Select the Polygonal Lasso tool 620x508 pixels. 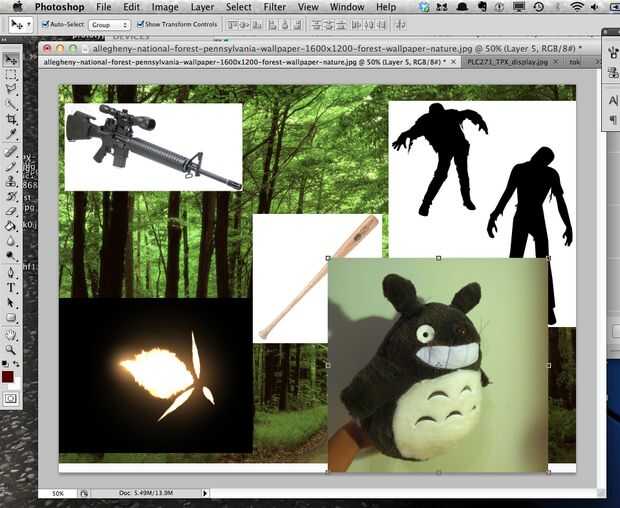click(x=11, y=90)
